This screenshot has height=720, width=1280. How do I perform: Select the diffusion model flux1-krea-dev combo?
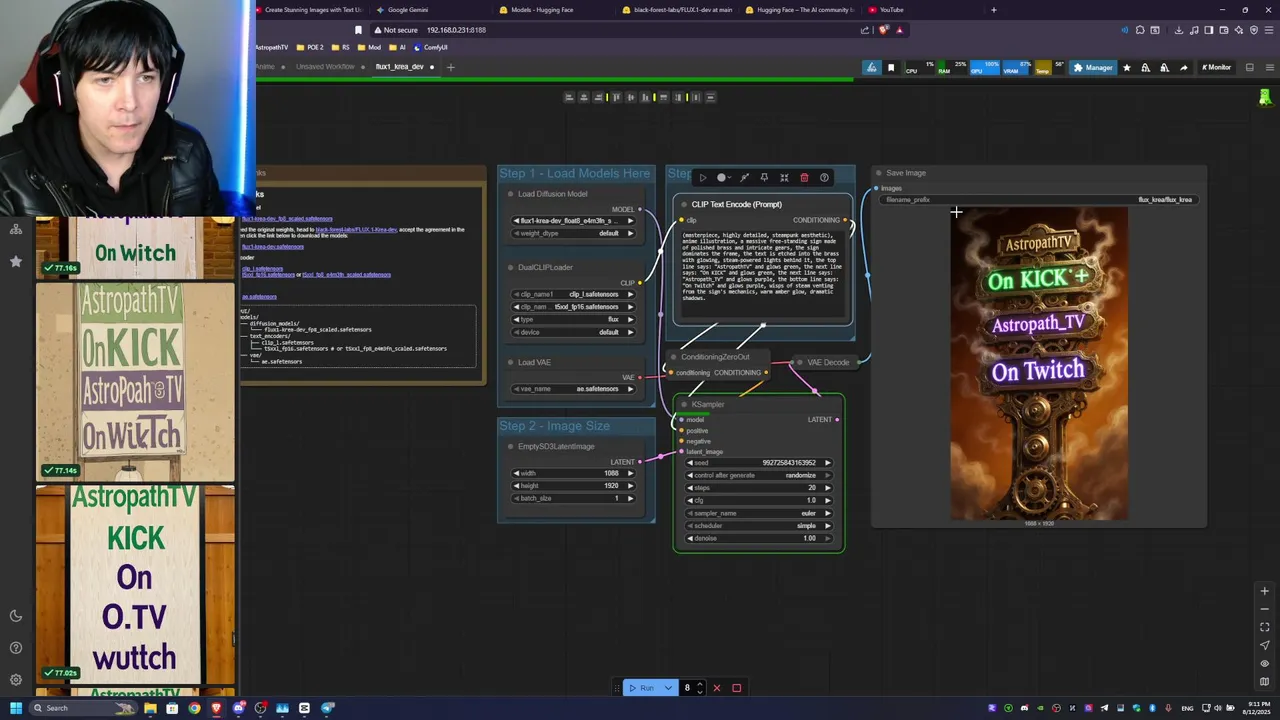(x=574, y=221)
